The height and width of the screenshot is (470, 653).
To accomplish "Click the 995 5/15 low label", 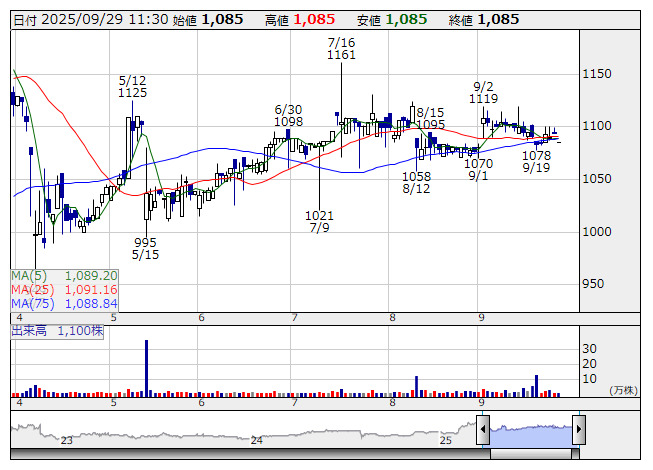I will pos(145,249).
